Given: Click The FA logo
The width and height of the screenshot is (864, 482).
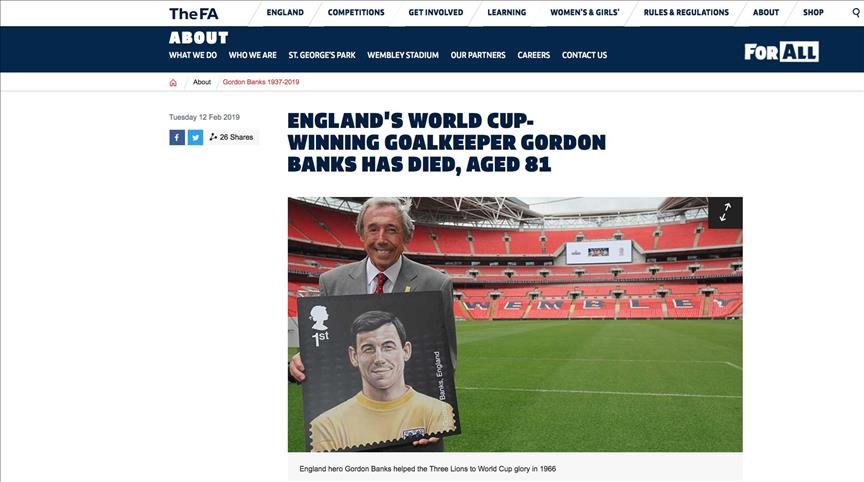Looking at the screenshot, I should pyautogui.click(x=193, y=13).
